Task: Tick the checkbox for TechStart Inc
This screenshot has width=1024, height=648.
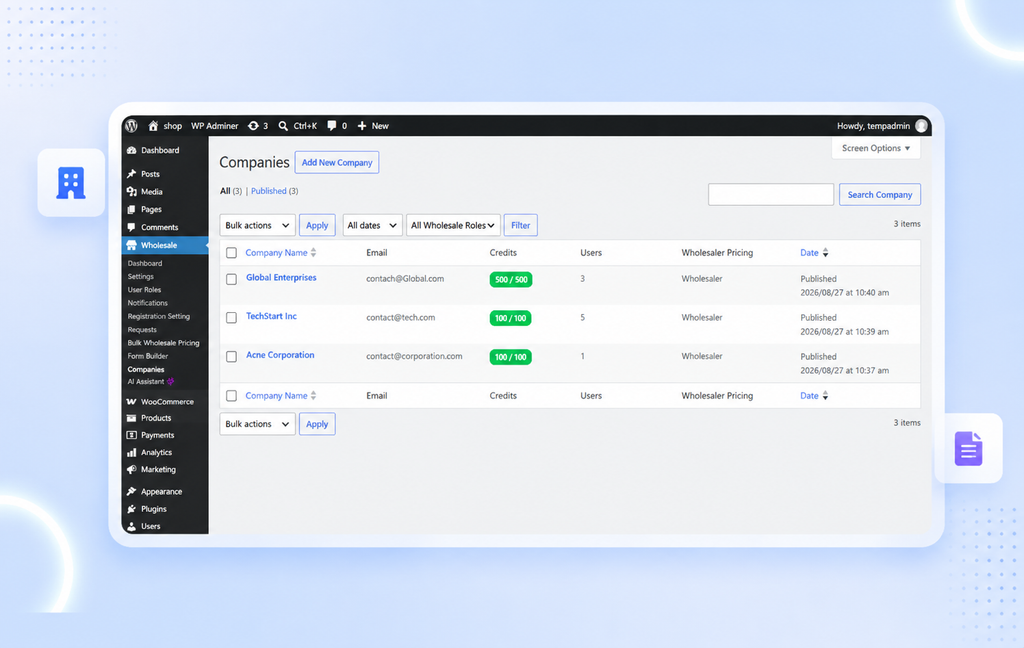Action: coord(231,317)
